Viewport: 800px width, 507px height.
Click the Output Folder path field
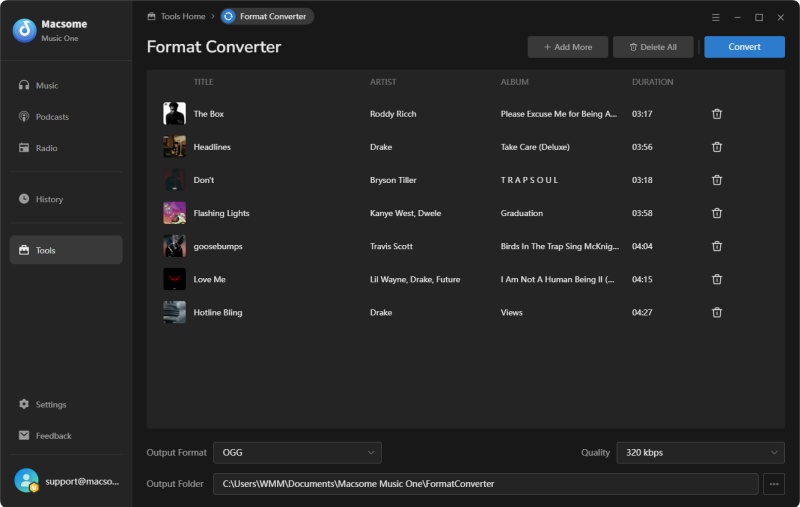tap(486, 484)
